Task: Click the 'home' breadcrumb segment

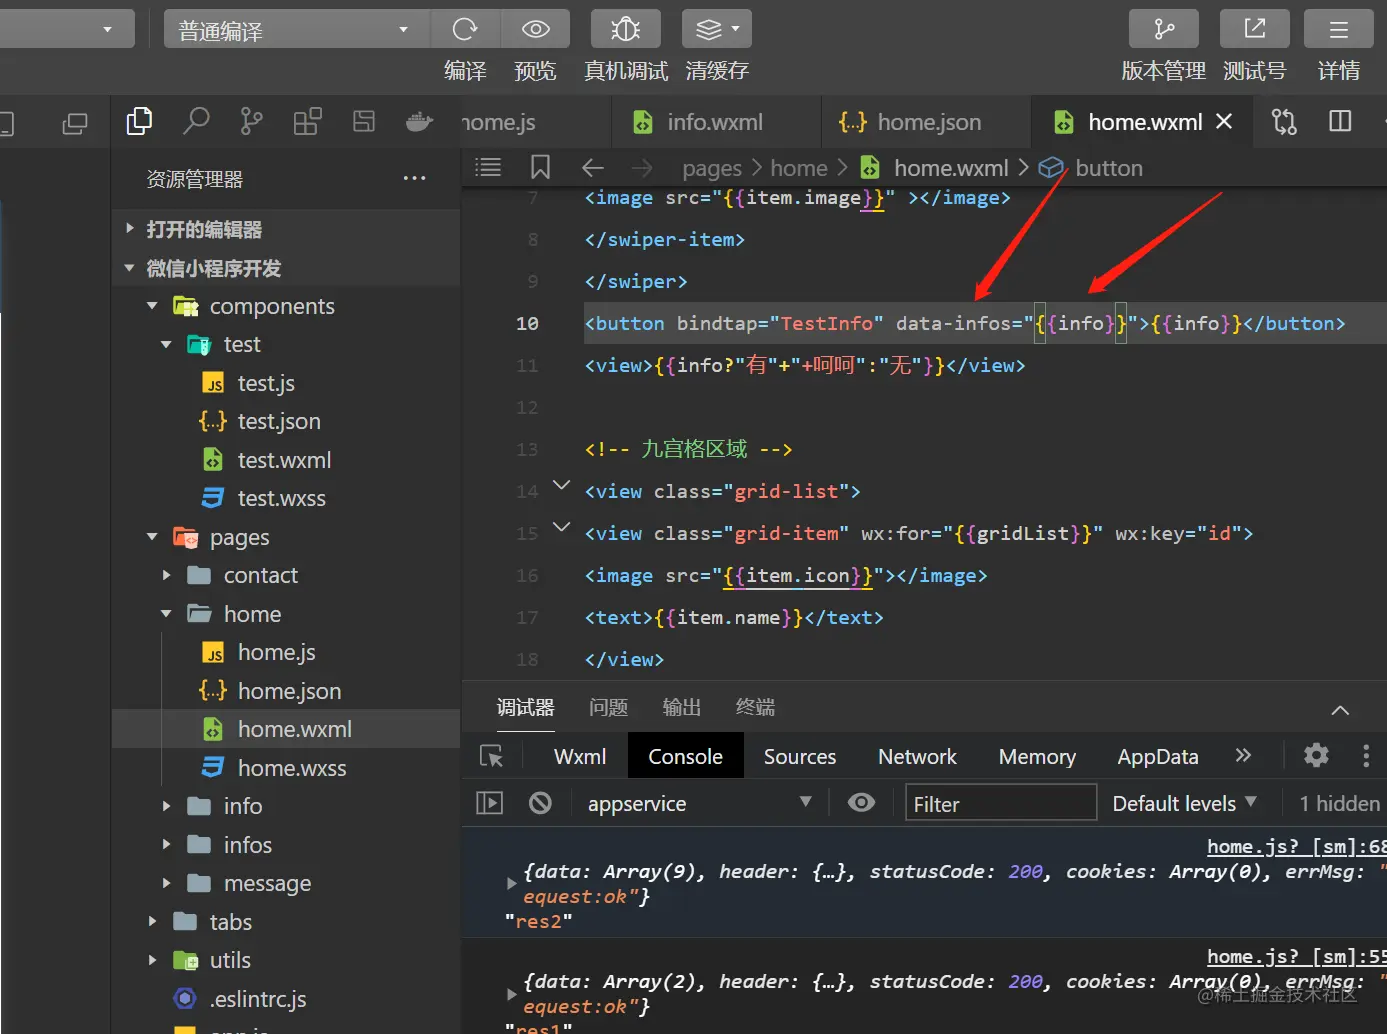Action: point(799,168)
